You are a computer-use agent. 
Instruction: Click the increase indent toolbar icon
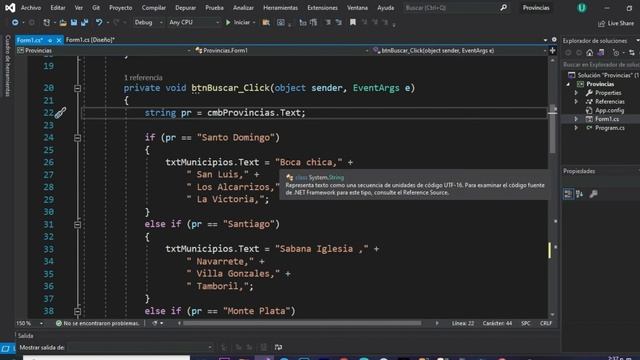tap(338, 22)
